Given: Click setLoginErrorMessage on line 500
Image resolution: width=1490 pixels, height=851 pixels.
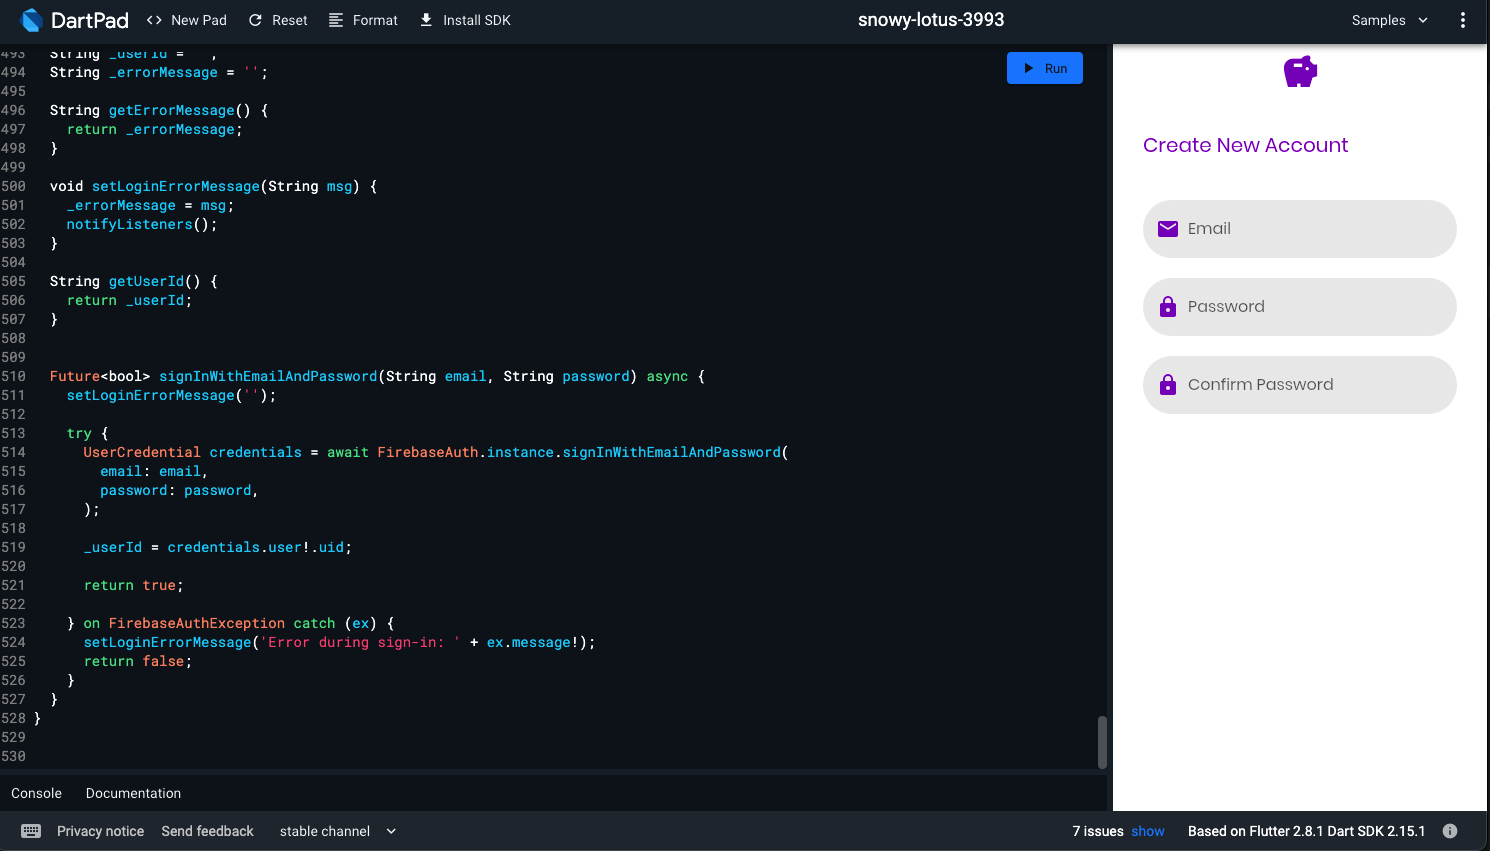Looking at the screenshot, I should click(176, 186).
